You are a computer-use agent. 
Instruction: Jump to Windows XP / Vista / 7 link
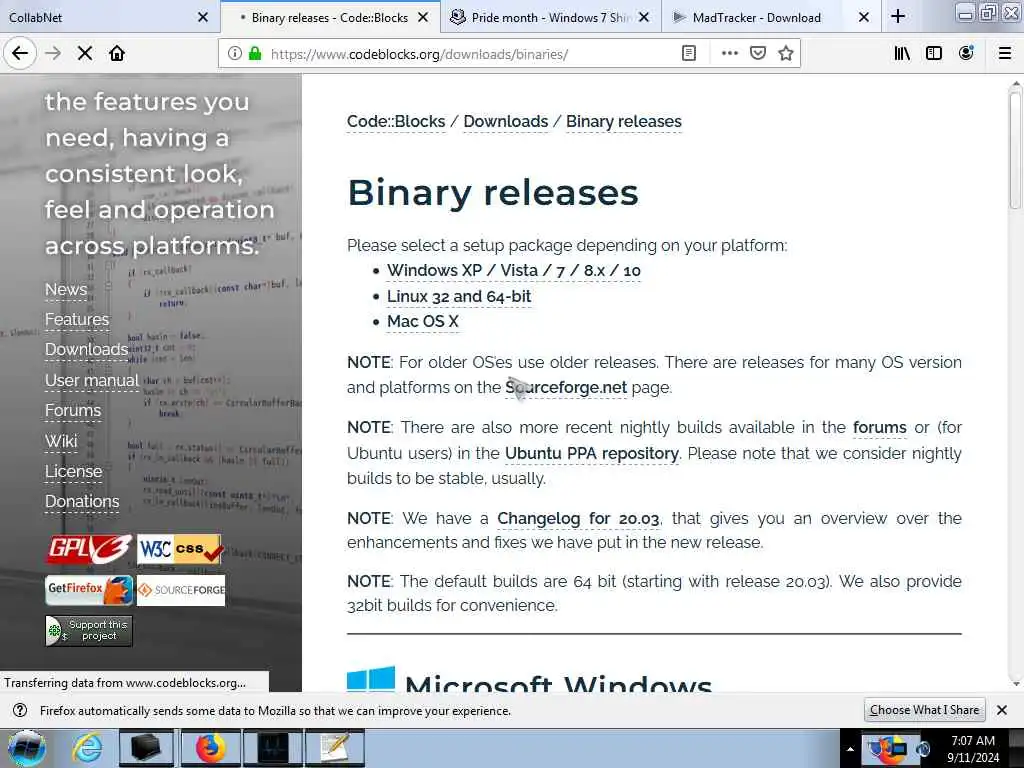click(513, 270)
